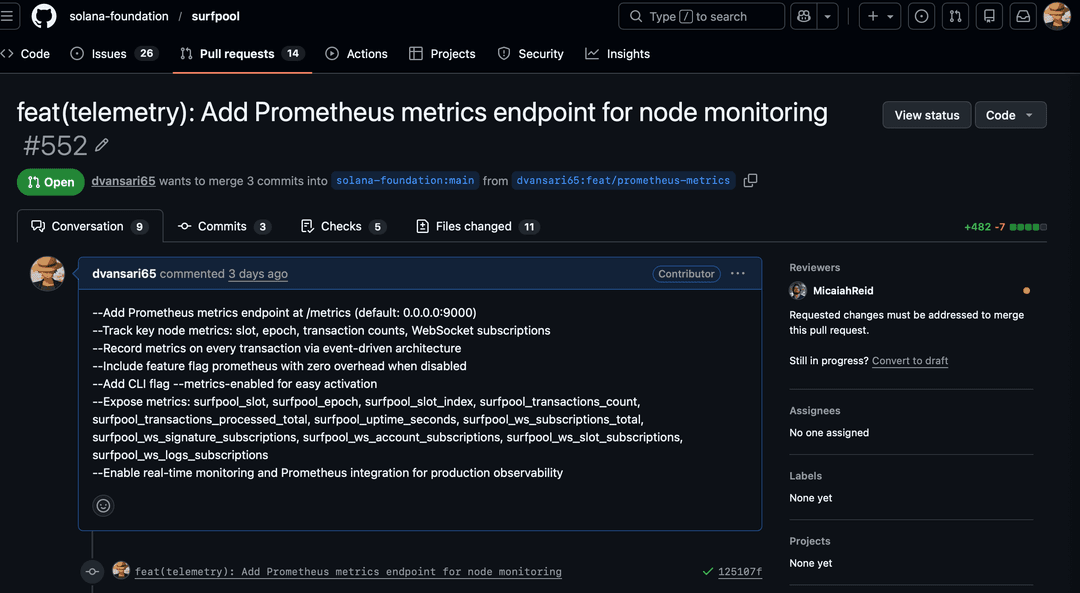Open the comment options ellipsis menu

(x=738, y=274)
